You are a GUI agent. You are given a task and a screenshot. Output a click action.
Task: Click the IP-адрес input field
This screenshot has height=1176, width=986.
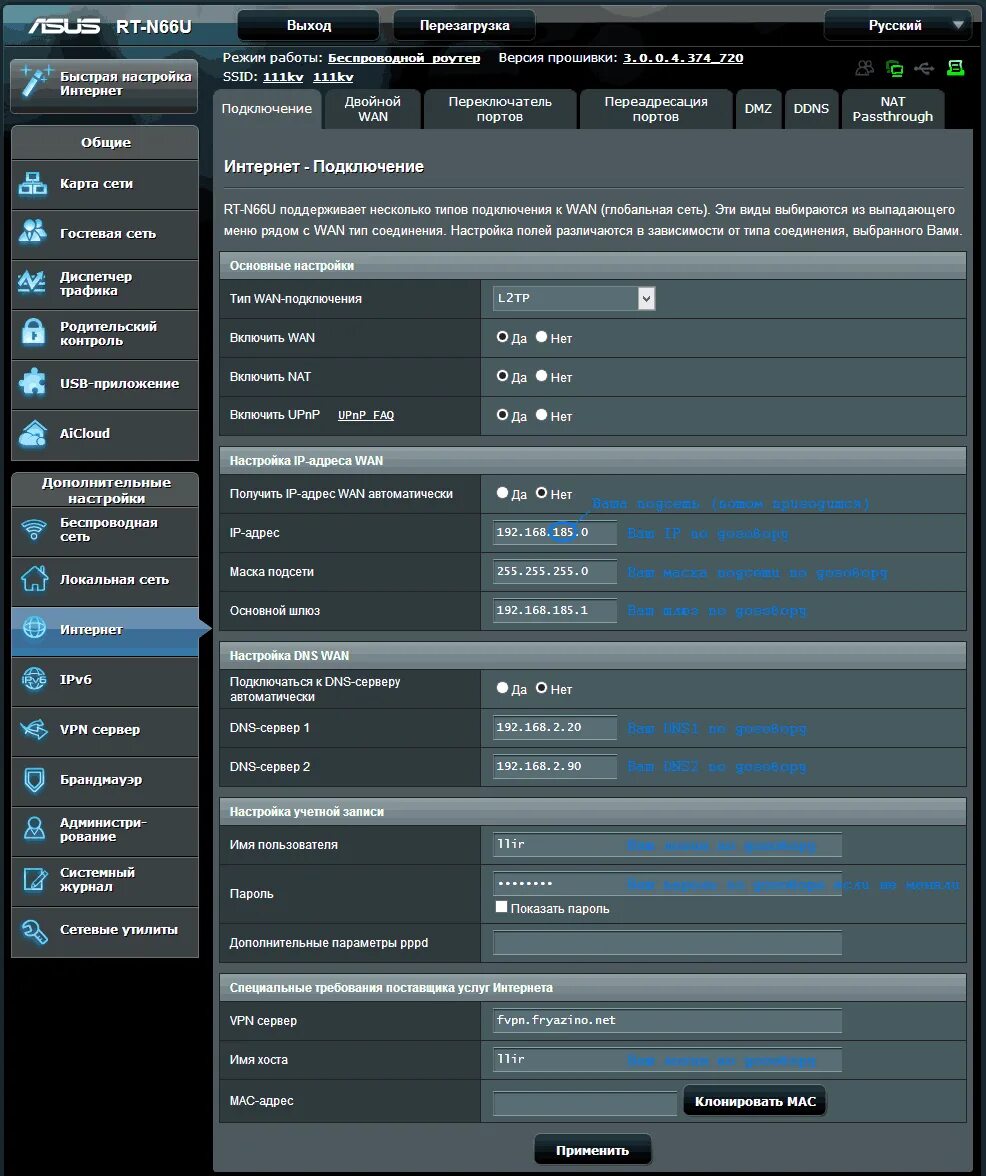click(x=555, y=532)
